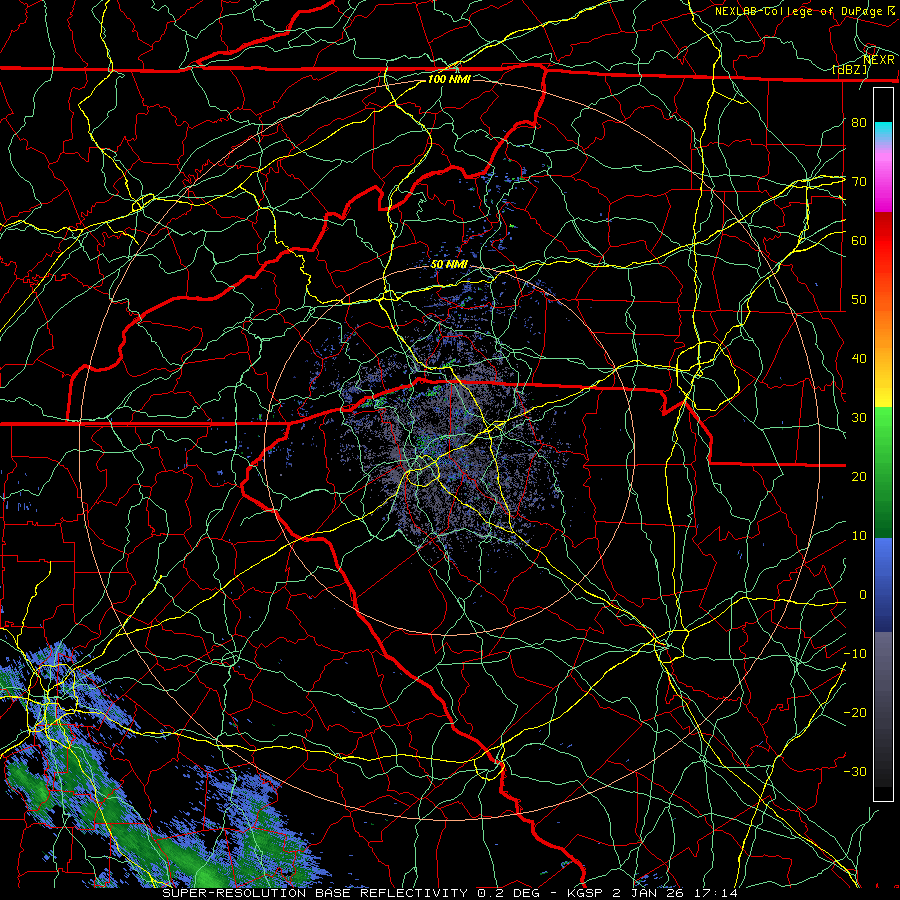Click the [dBZ] unit label

851,70
